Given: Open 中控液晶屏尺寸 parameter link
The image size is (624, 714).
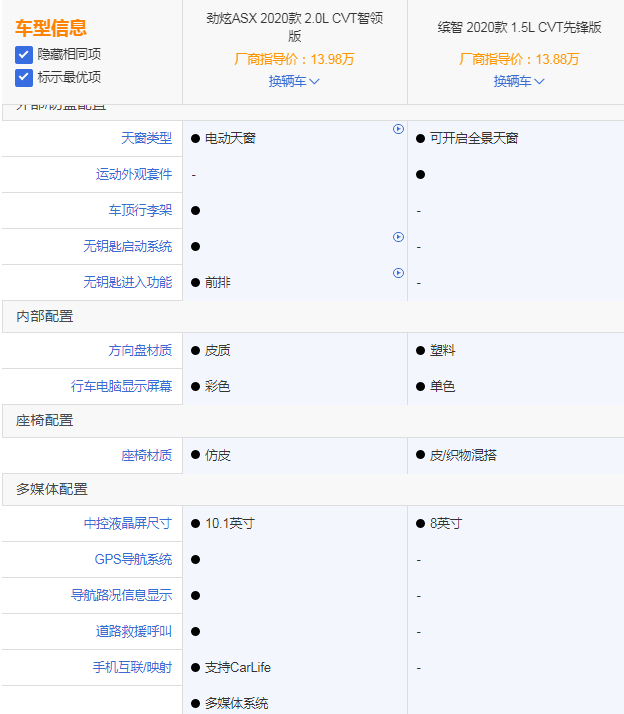Looking at the screenshot, I should coord(128,523).
